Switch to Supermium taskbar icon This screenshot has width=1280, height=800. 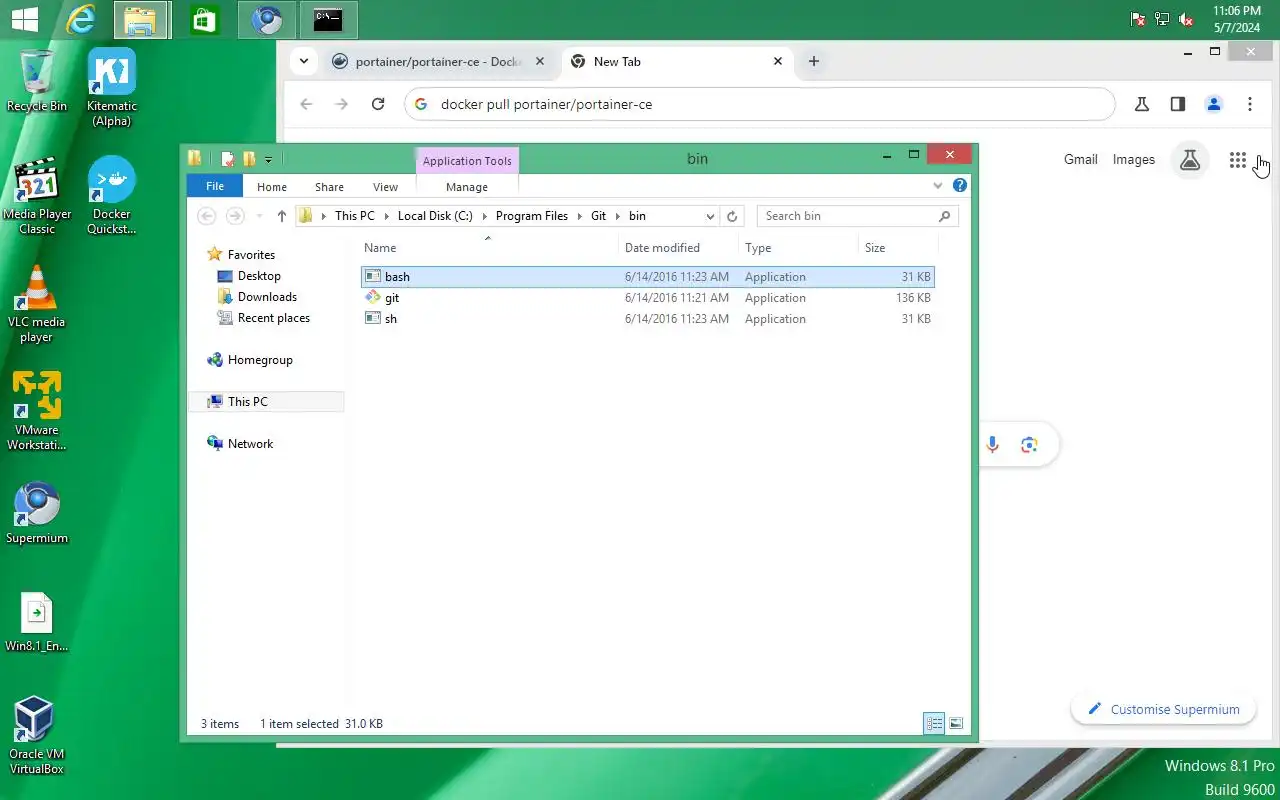click(x=266, y=19)
